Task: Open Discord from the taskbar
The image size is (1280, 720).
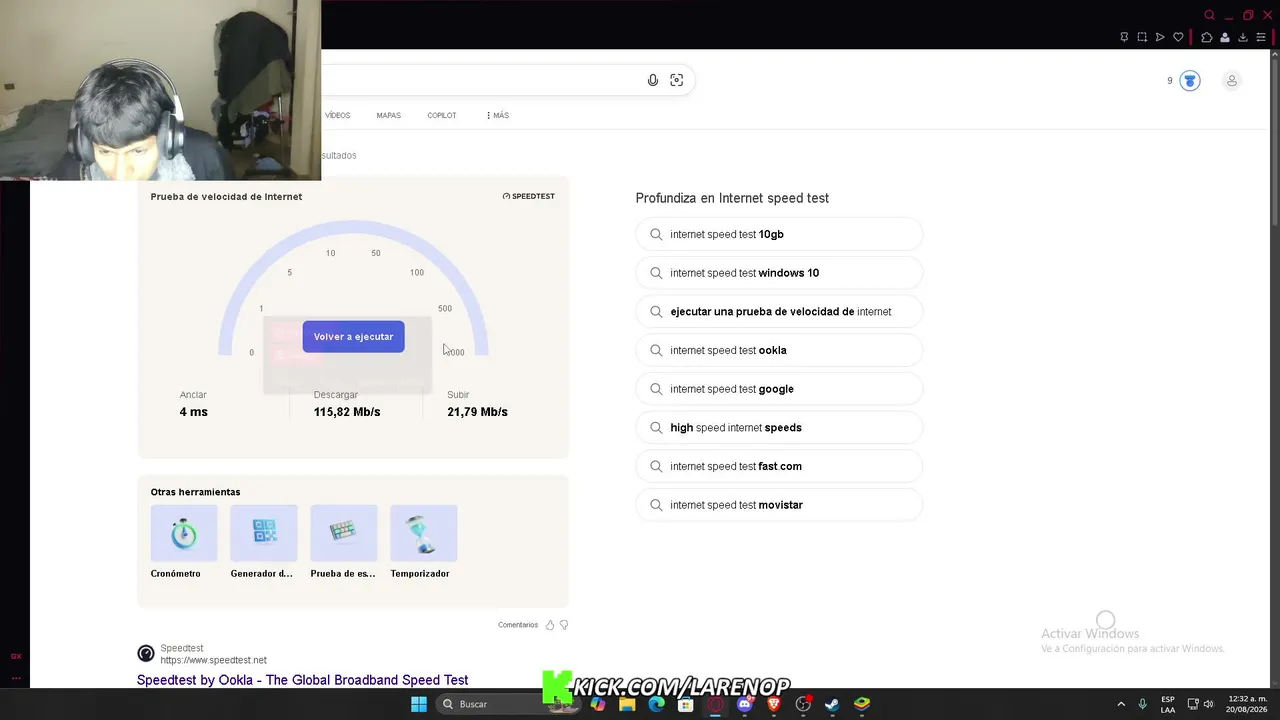Action: [x=744, y=704]
